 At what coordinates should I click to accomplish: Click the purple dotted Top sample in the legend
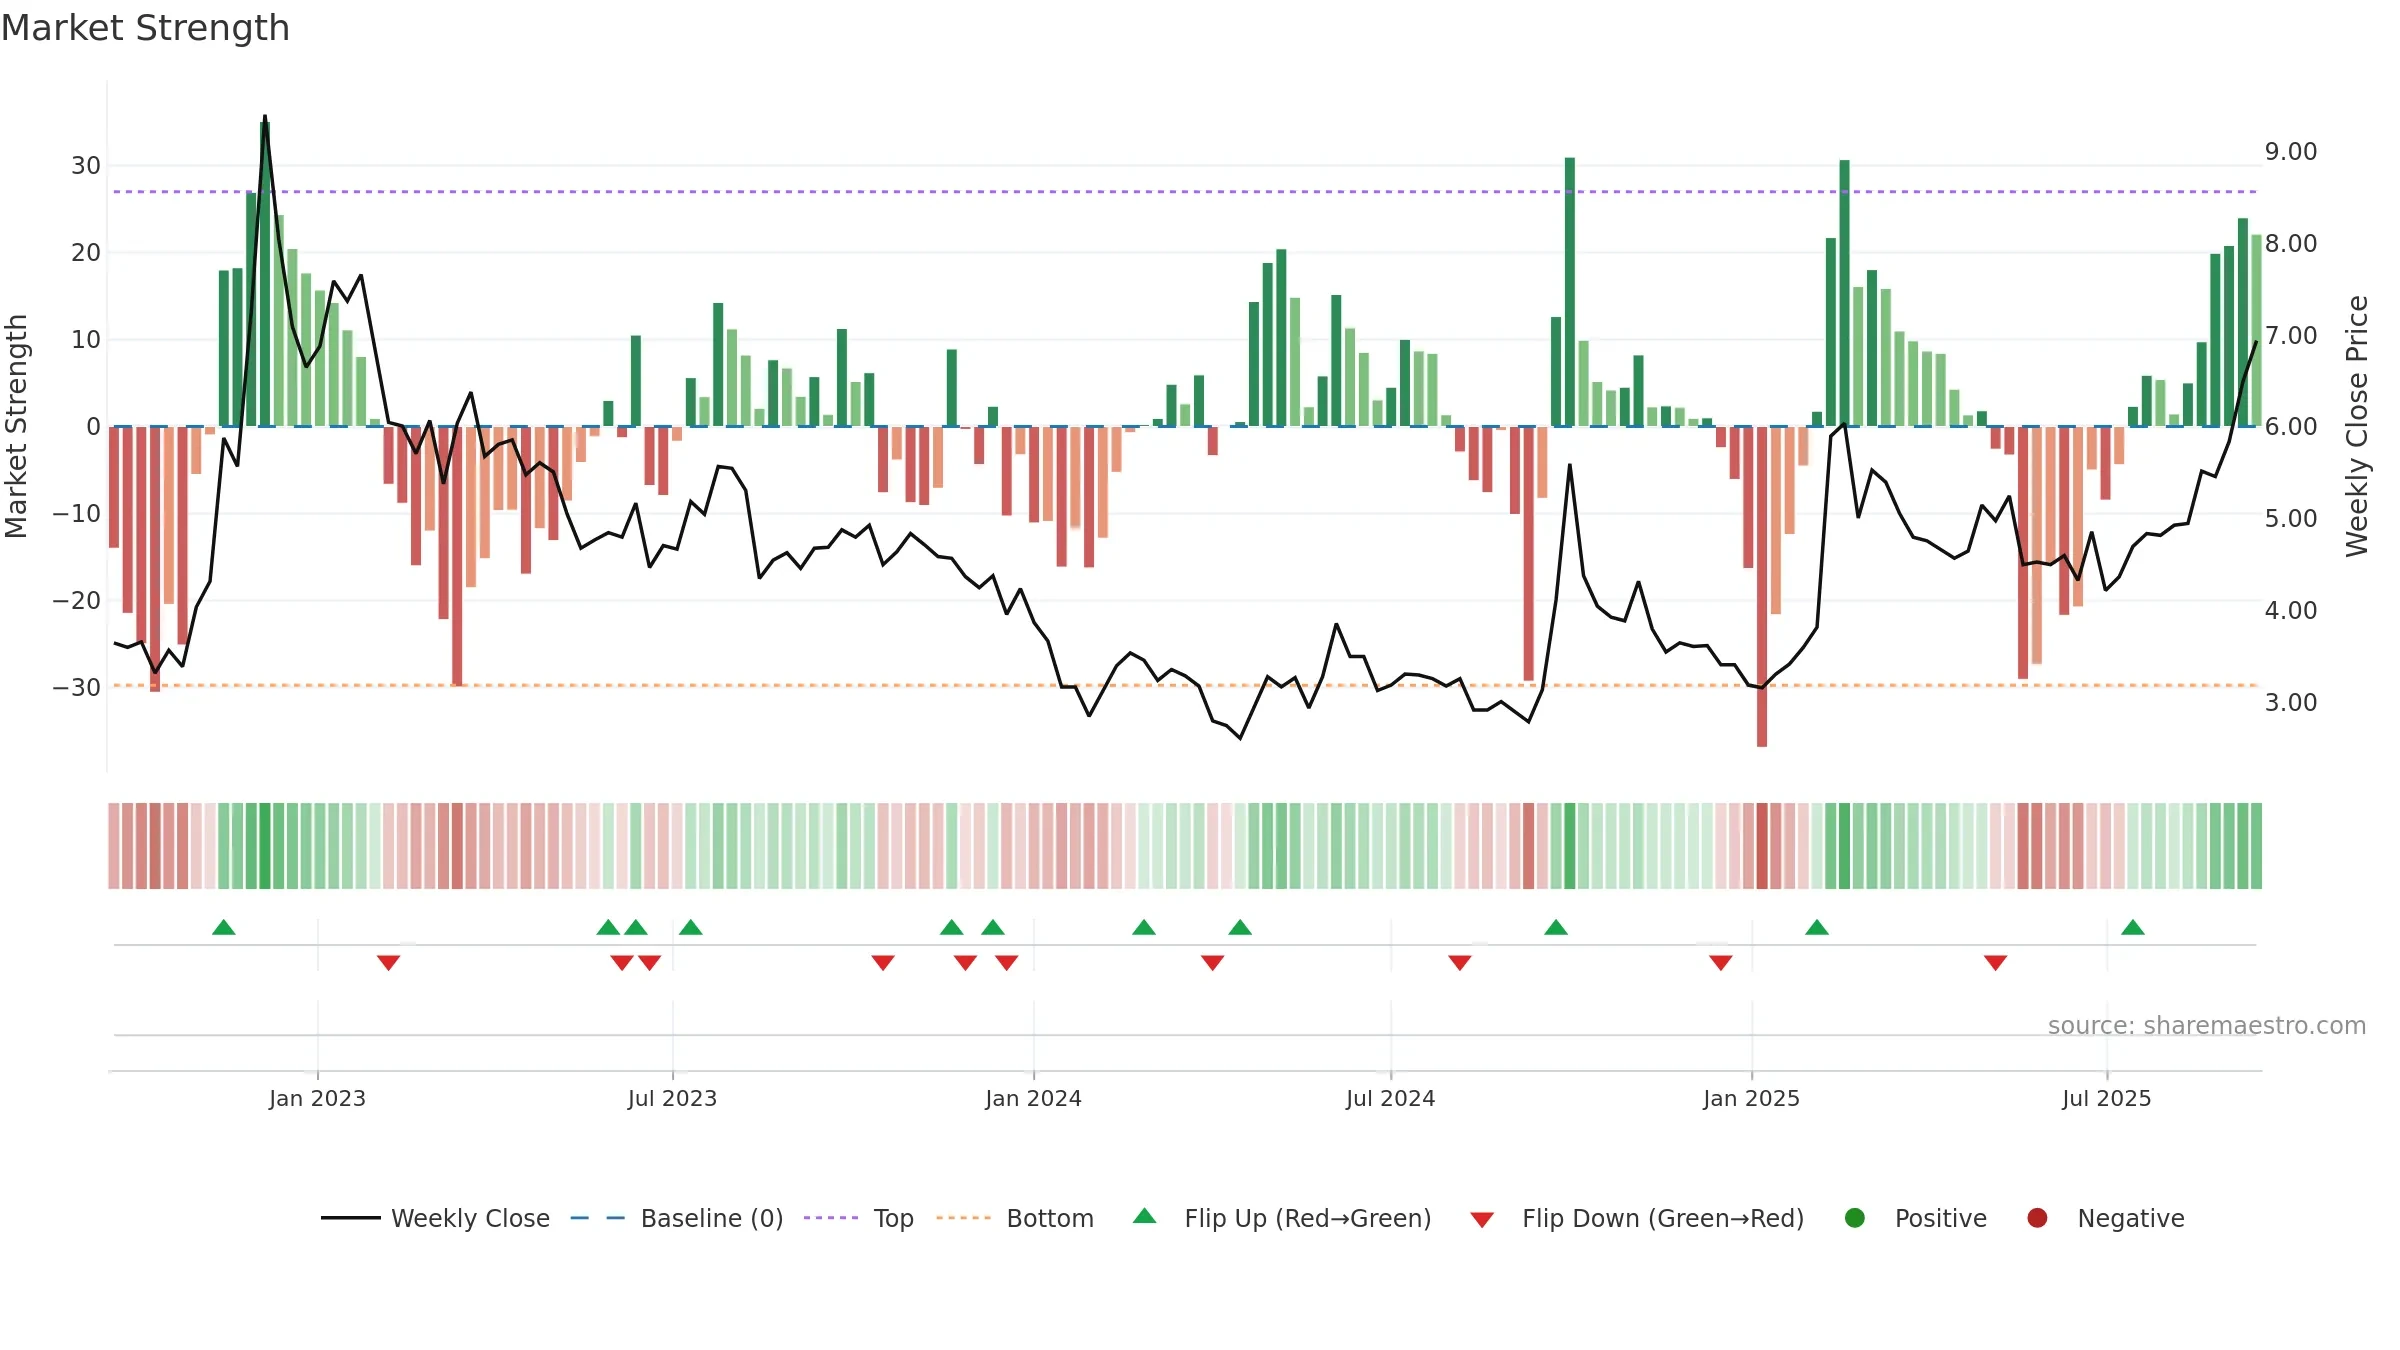831,1218
